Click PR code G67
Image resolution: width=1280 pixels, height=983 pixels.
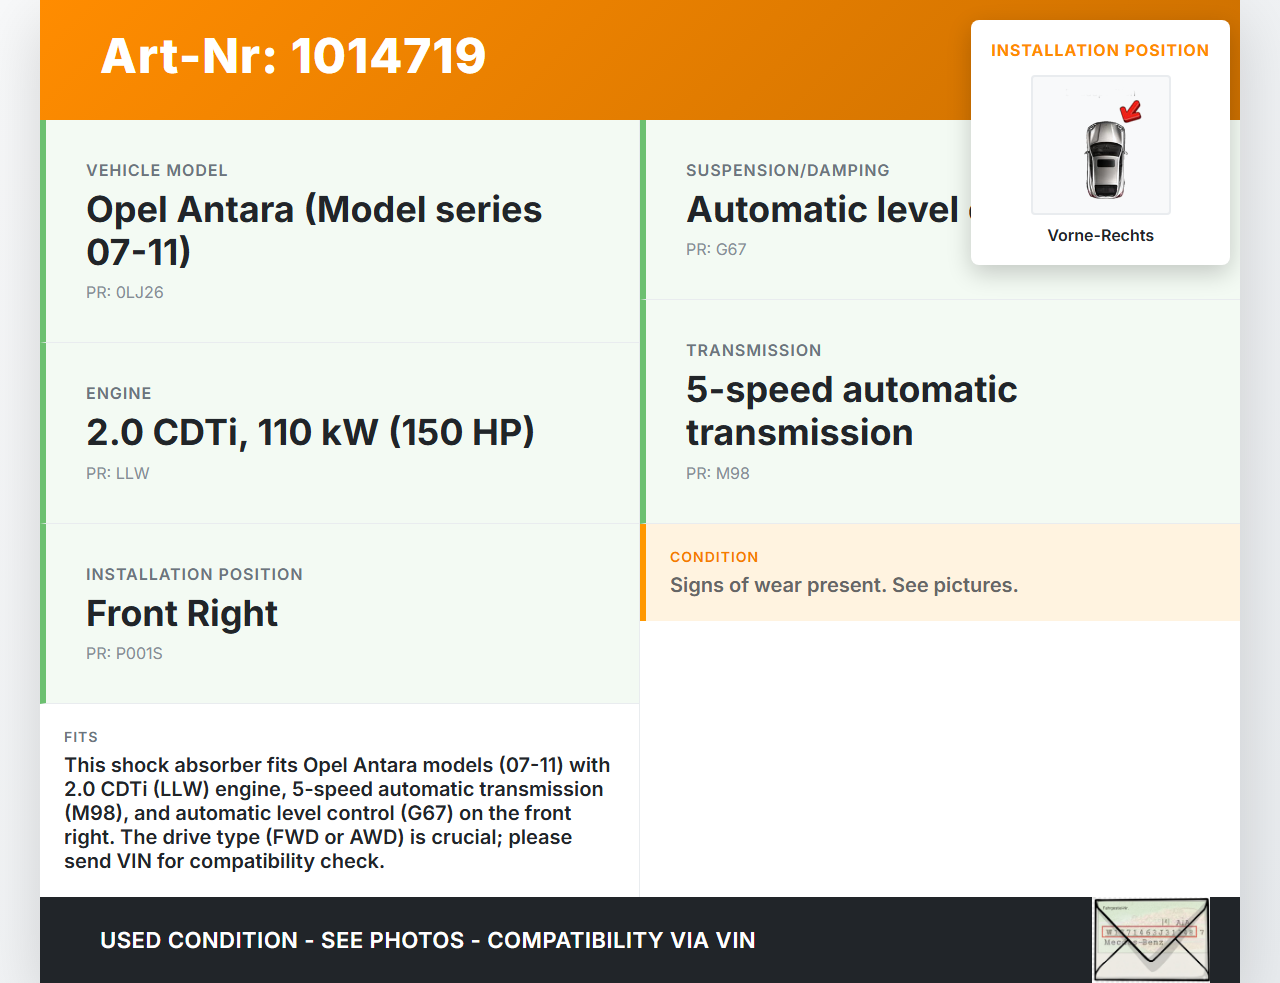716,249
